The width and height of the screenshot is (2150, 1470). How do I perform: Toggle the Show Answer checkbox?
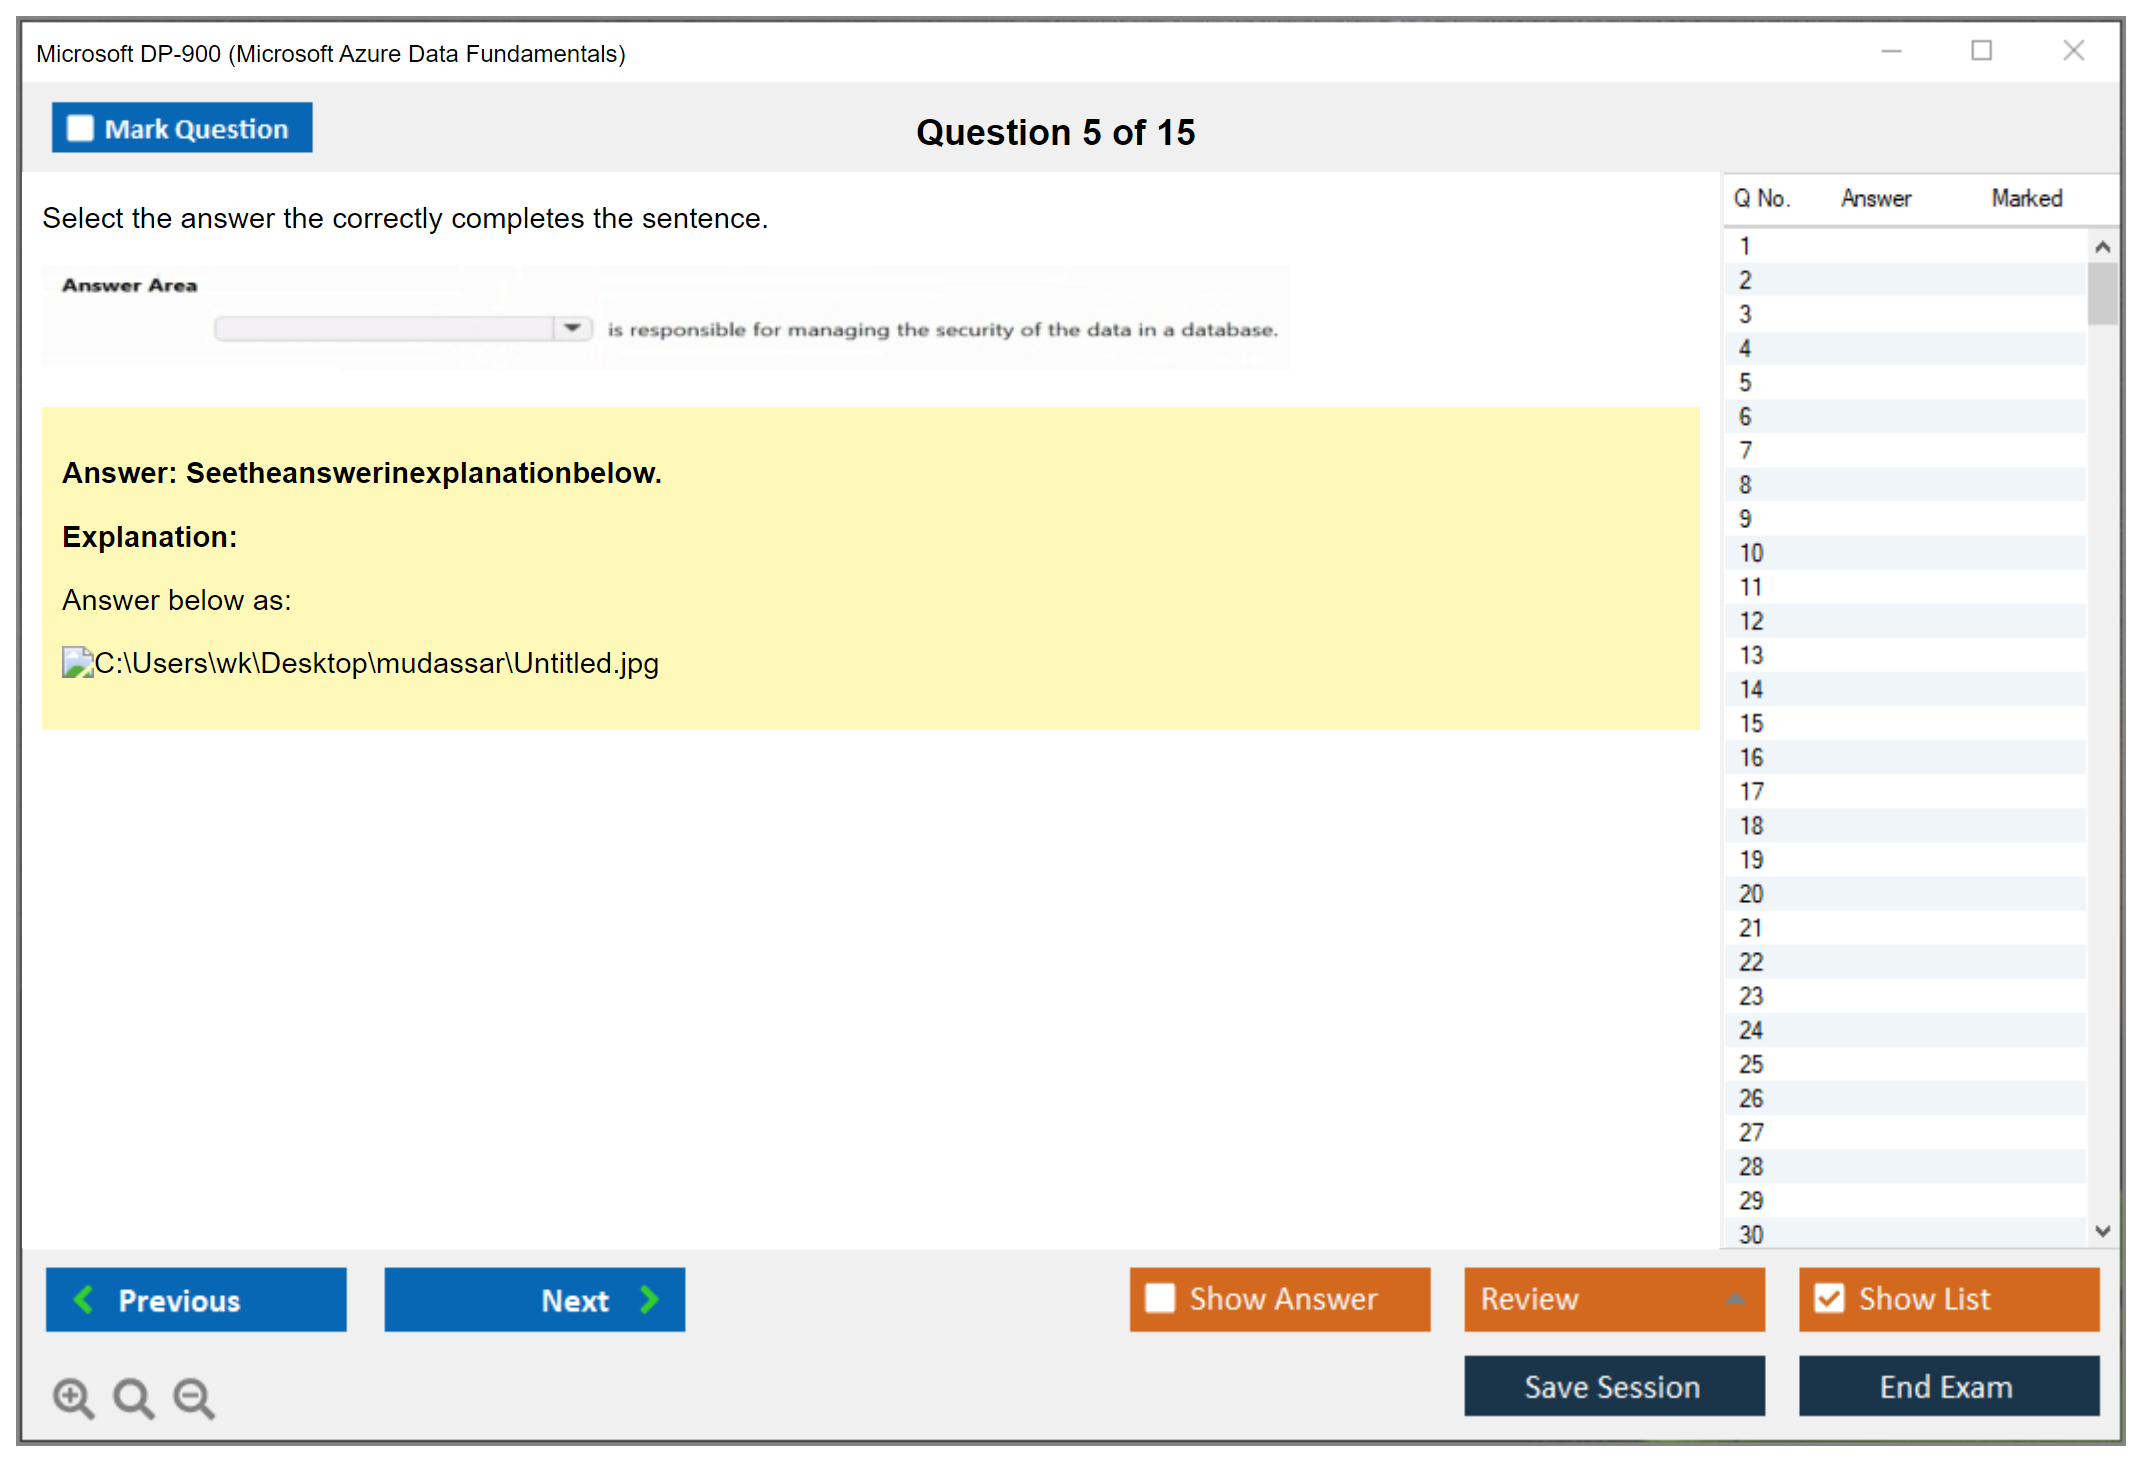pos(1160,1298)
